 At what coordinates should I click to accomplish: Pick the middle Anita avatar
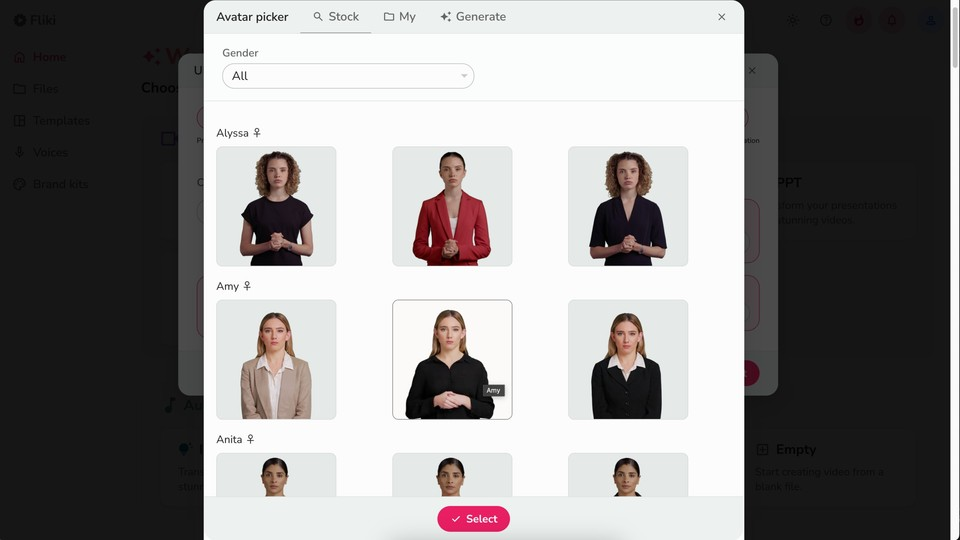coord(452,474)
